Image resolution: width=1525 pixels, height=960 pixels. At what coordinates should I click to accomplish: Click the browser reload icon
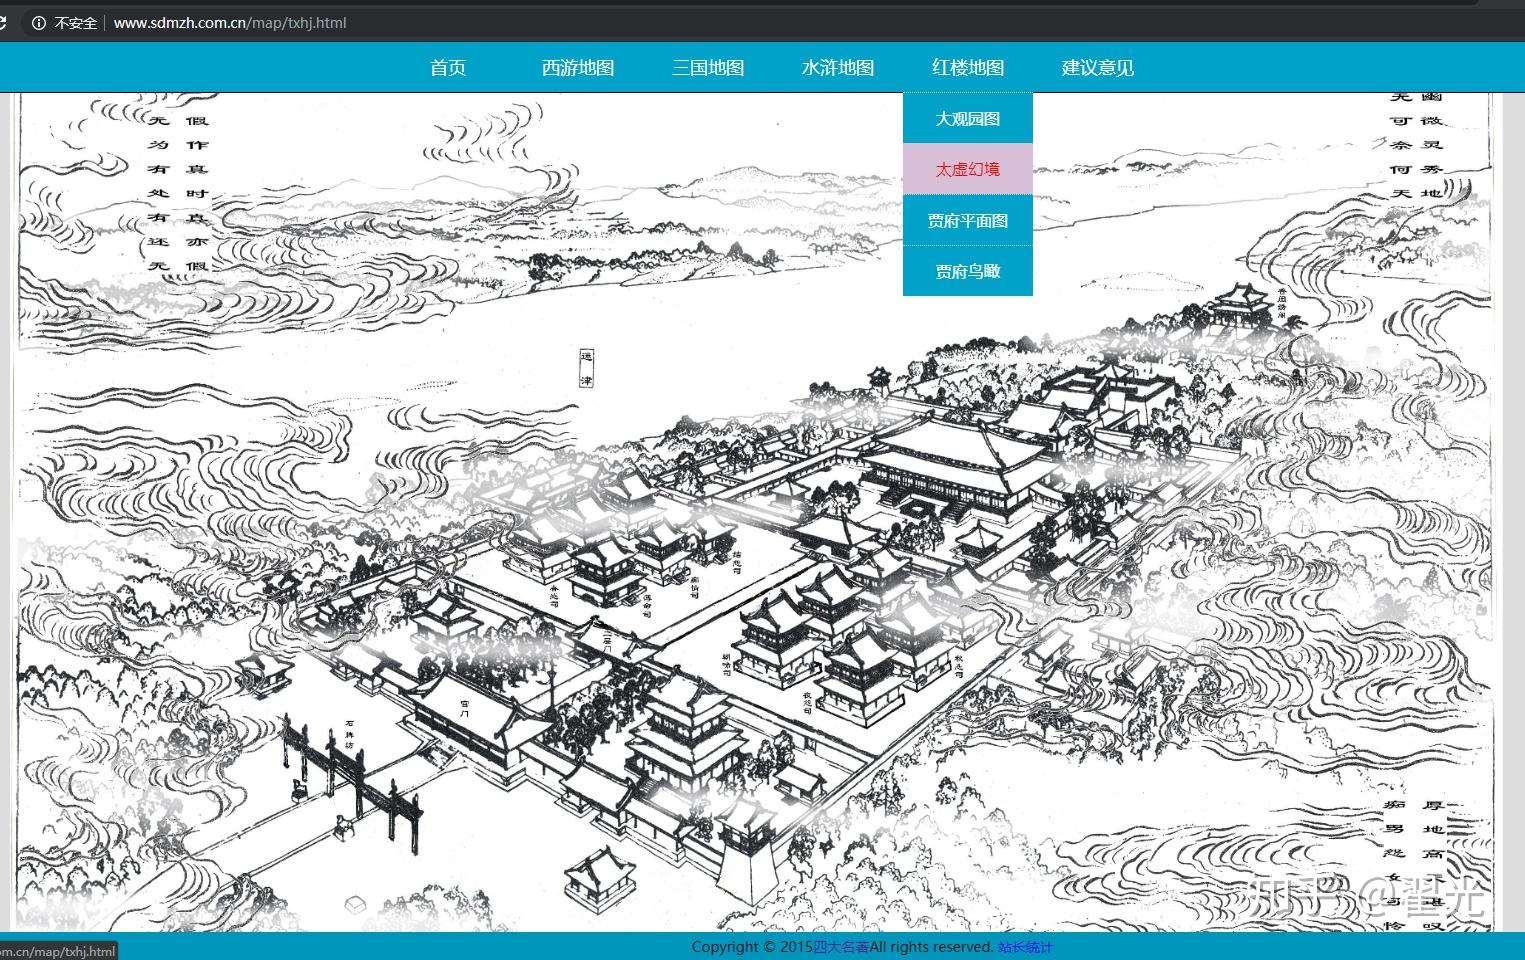coord(3,22)
